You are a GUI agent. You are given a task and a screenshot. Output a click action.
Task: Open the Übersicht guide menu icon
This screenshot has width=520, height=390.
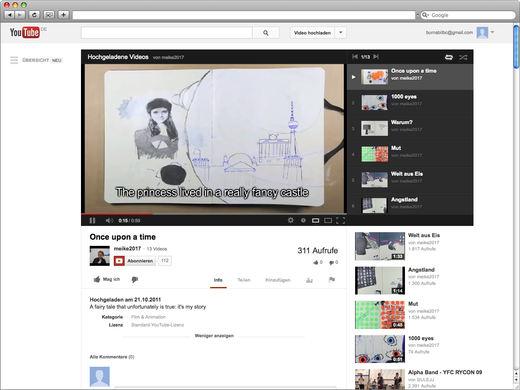[x=14, y=60]
